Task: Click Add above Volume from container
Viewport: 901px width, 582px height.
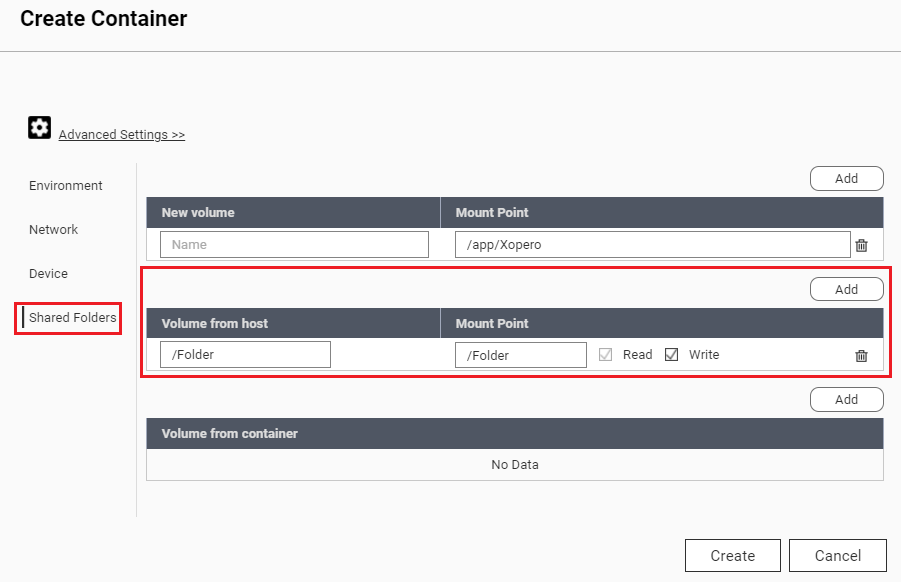Action: 846,399
